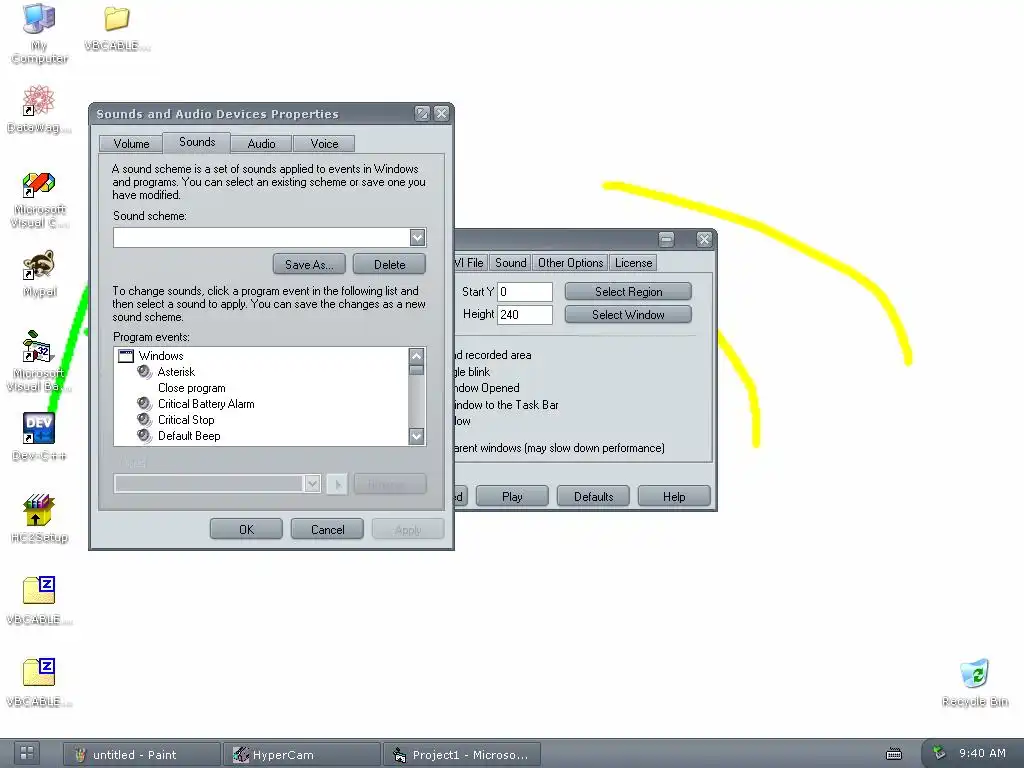This screenshot has width=1024, height=768.
Task: Switch to HyperCam taskbar button
Action: pos(301,754)
